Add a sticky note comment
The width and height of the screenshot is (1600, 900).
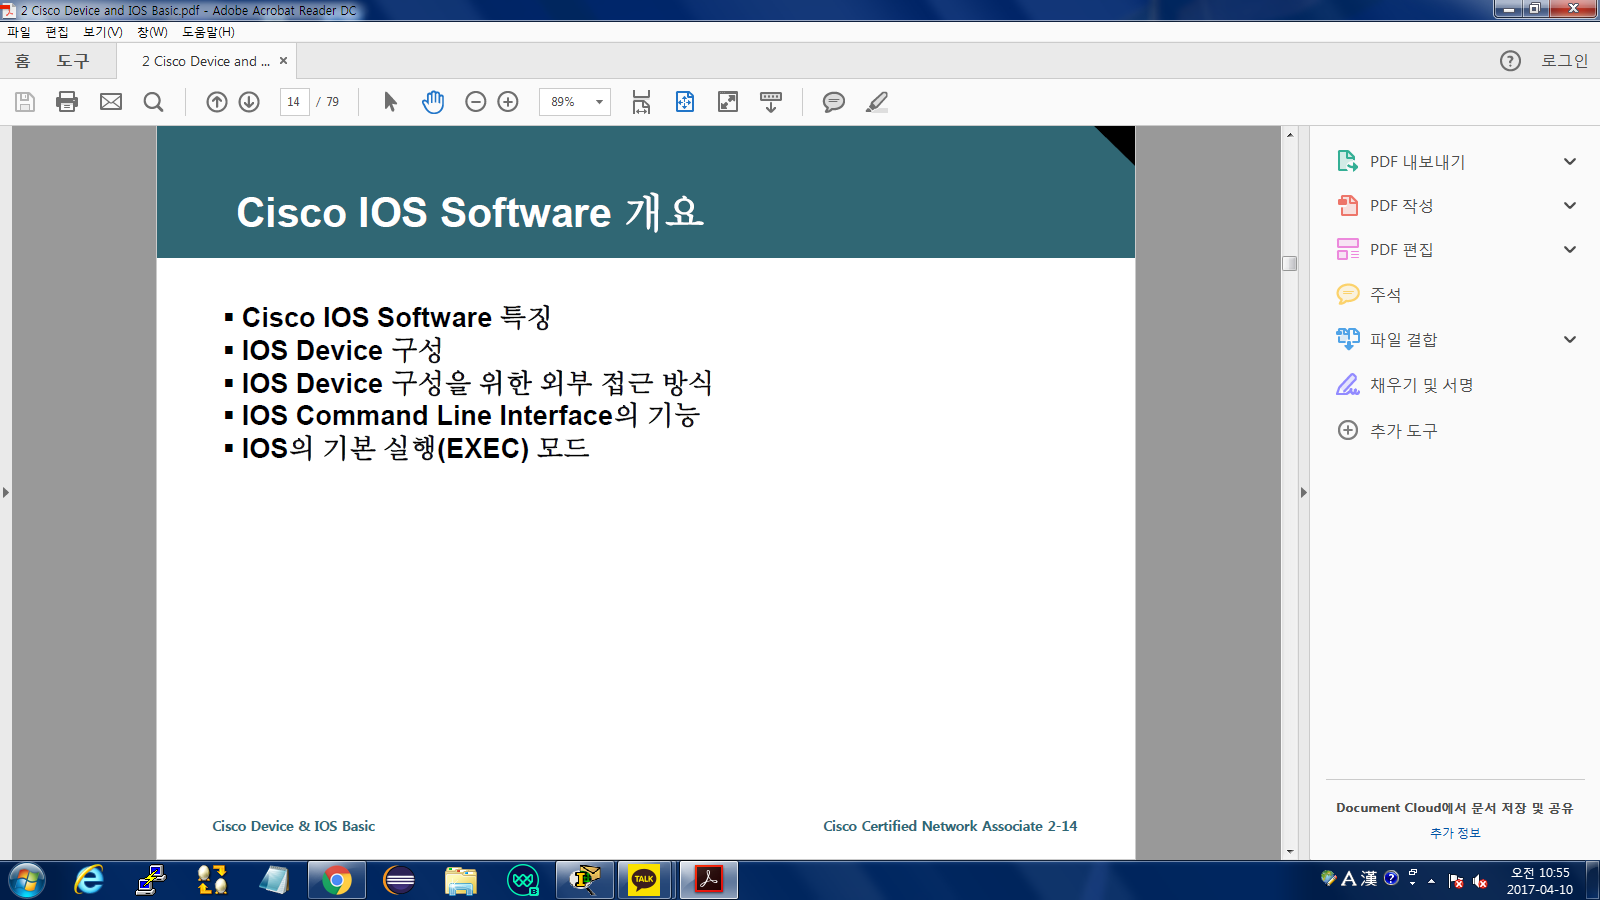pyautogui.click(x=834, y=102)
